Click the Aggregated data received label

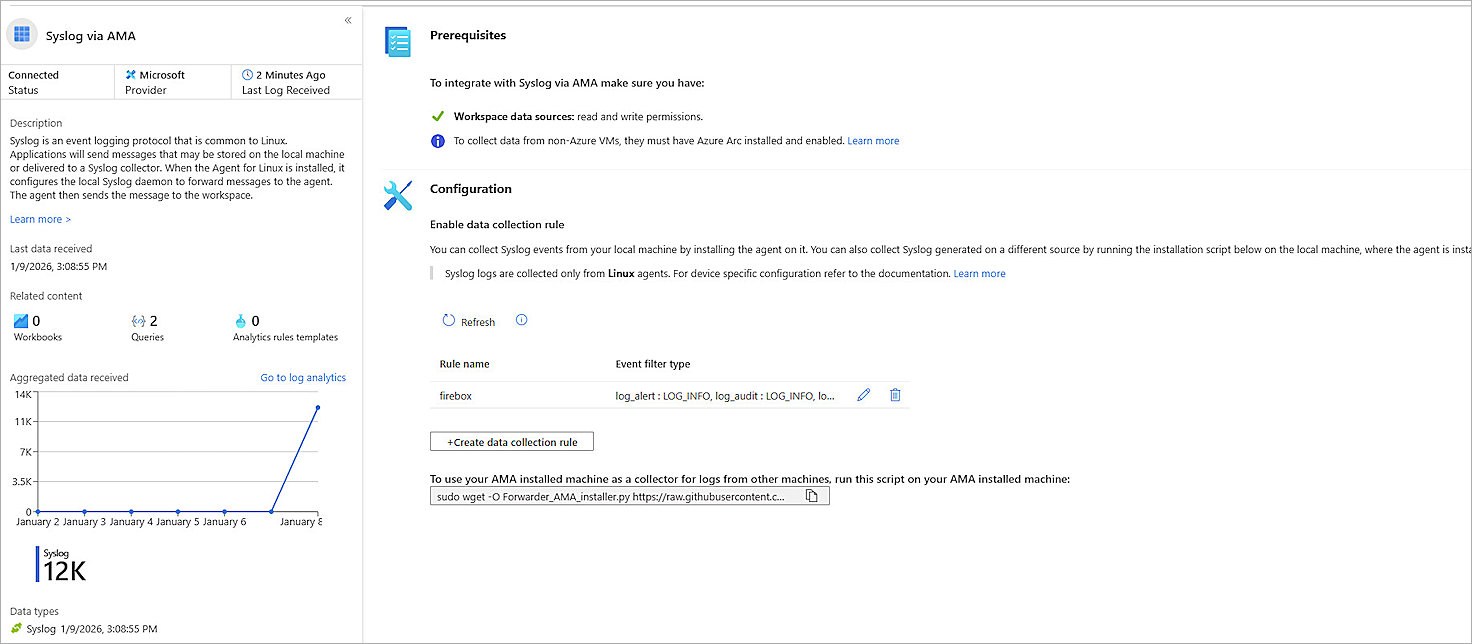coord(69,377)
